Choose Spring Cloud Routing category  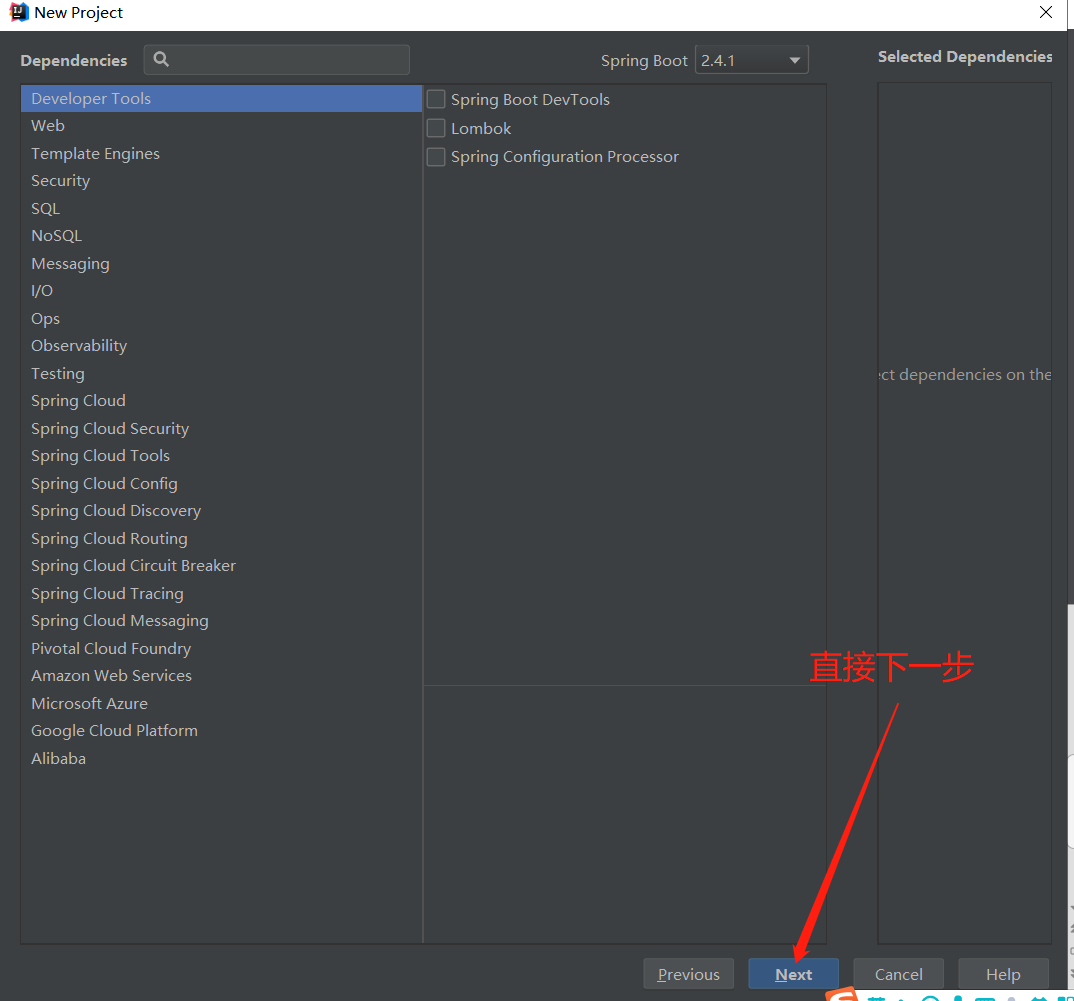click(x=221, y=539)
